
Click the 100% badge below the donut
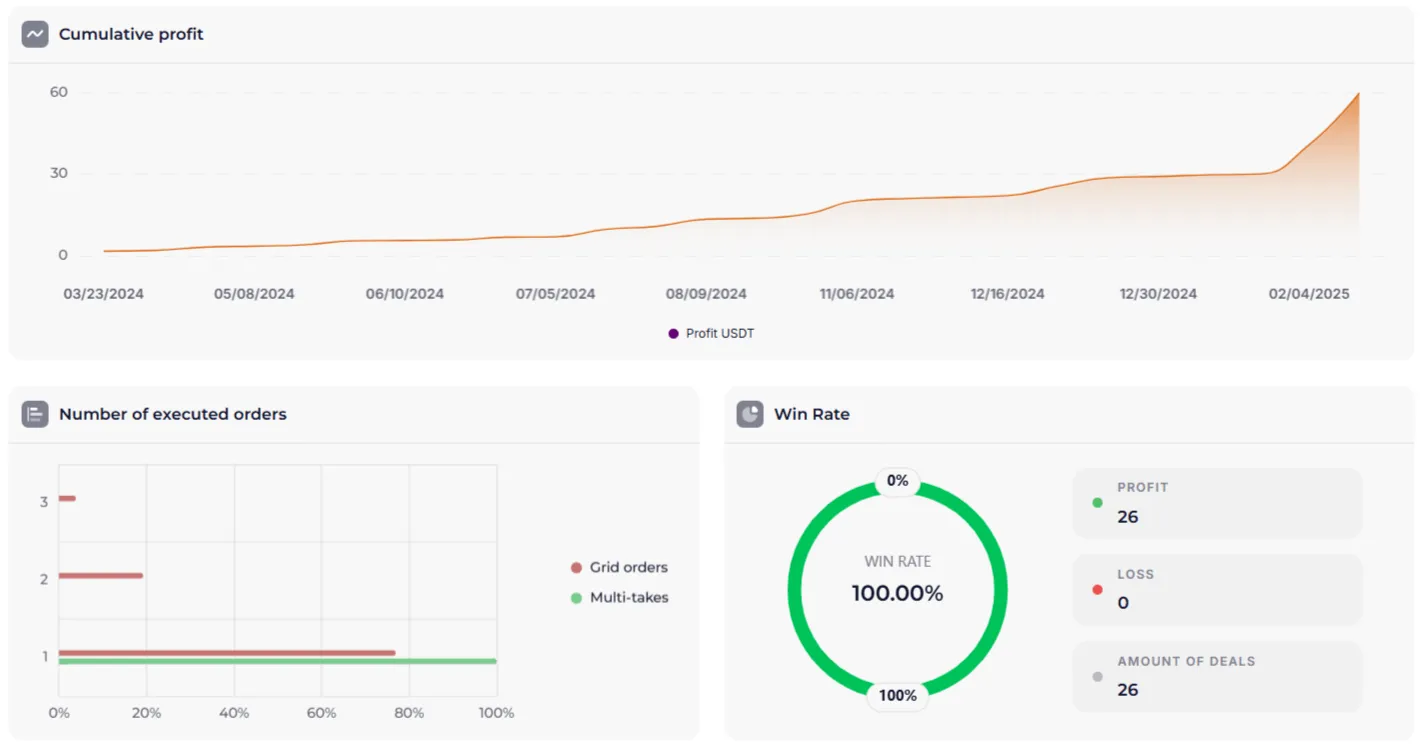(897, 695)
